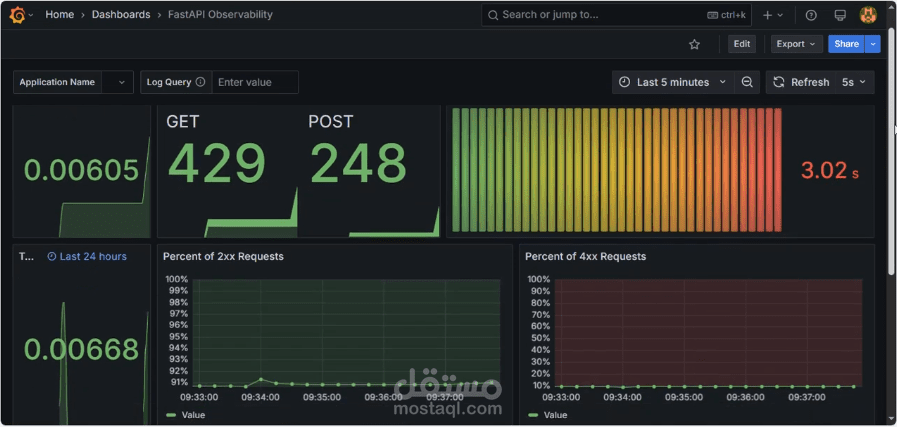Open the news monitor icon
The image size is (897, 427).
coord(840,15)
